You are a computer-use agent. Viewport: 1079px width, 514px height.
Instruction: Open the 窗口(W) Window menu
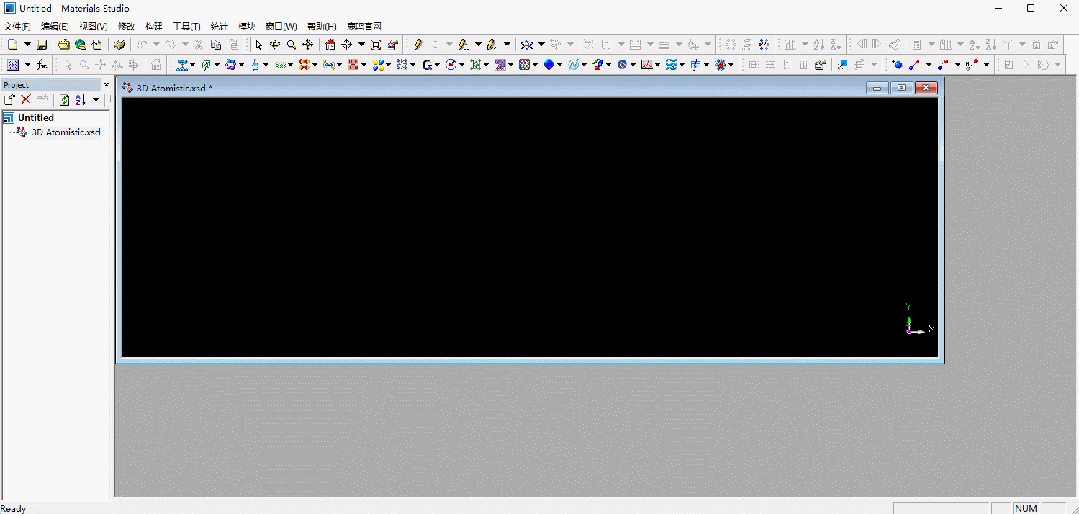coord(281,26)
